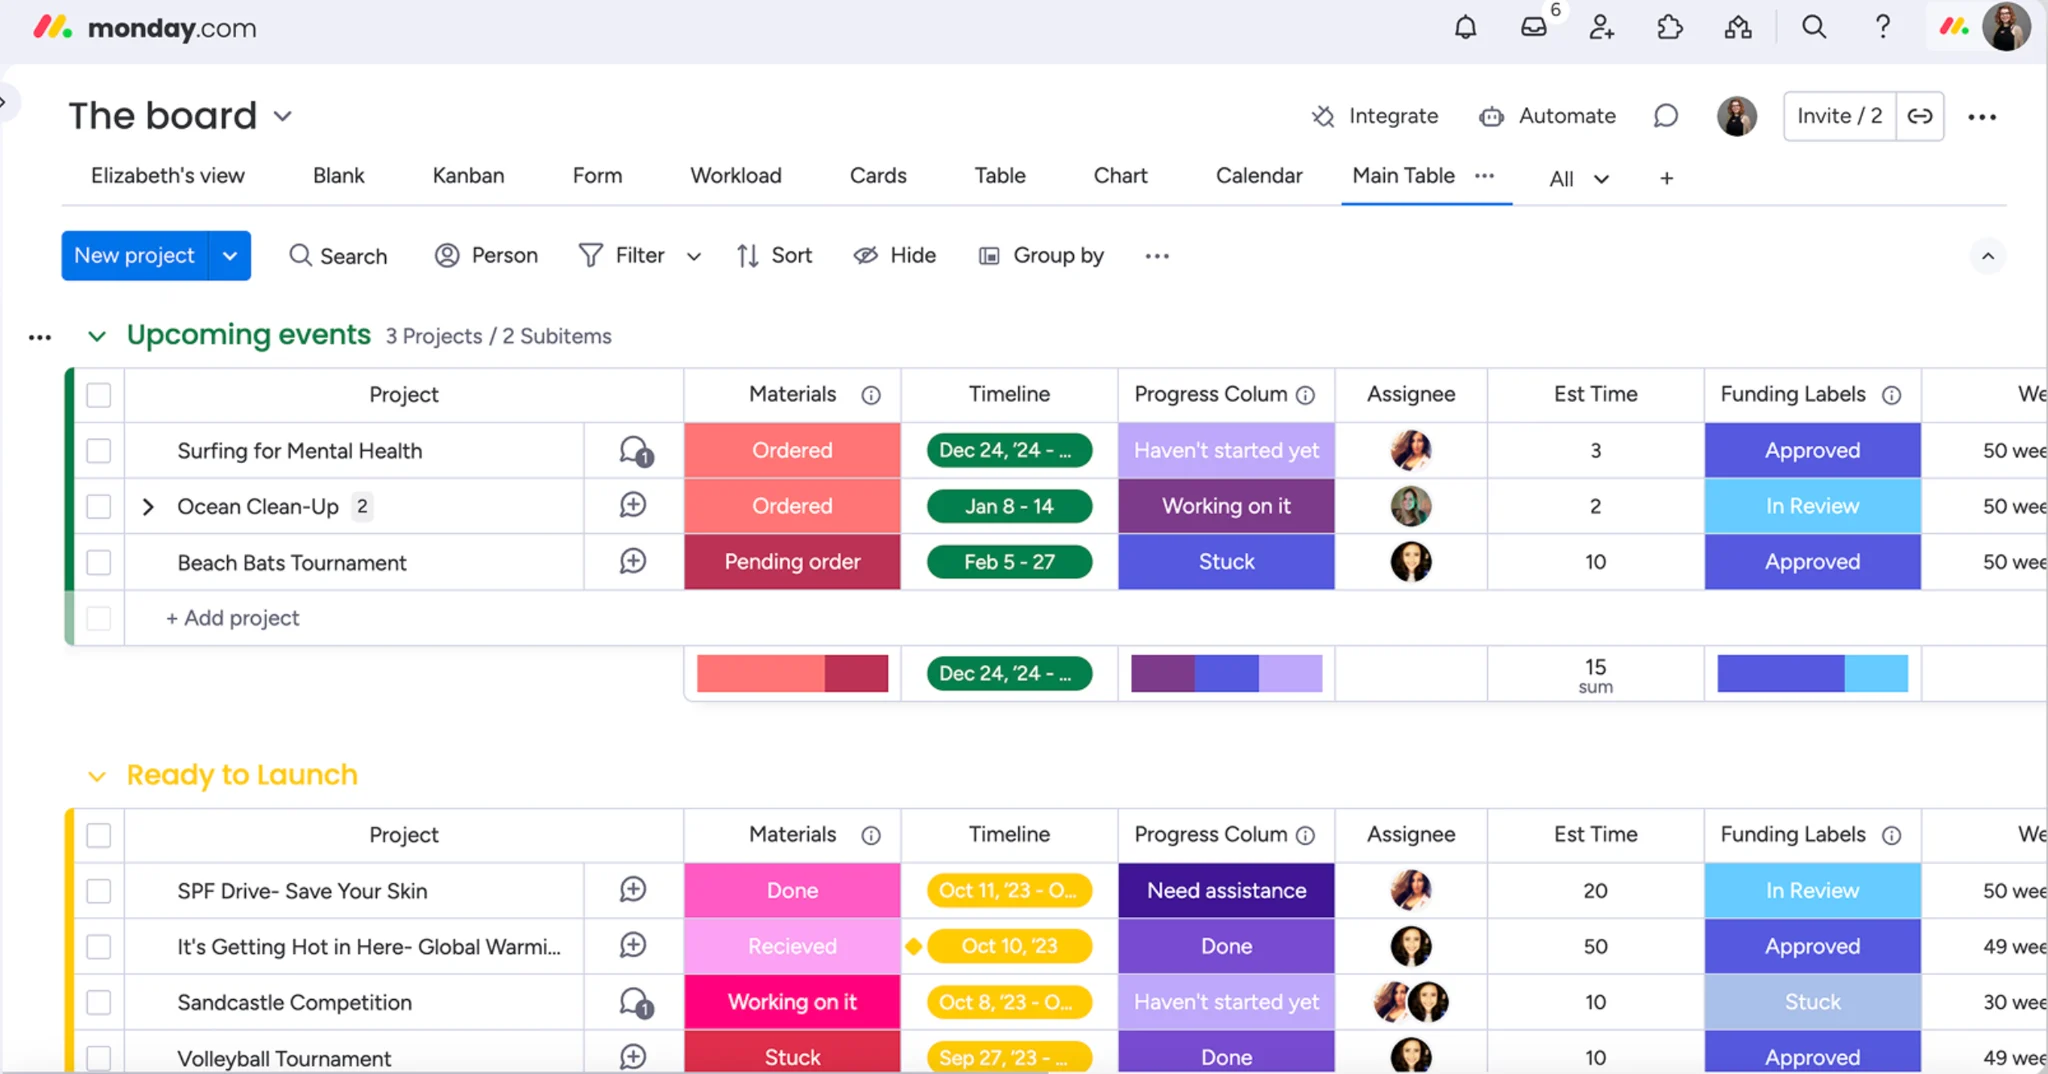Click the New project button
Image resolution: width=2048 pixels, height=1074 pixels.
(x=135, y=256)
